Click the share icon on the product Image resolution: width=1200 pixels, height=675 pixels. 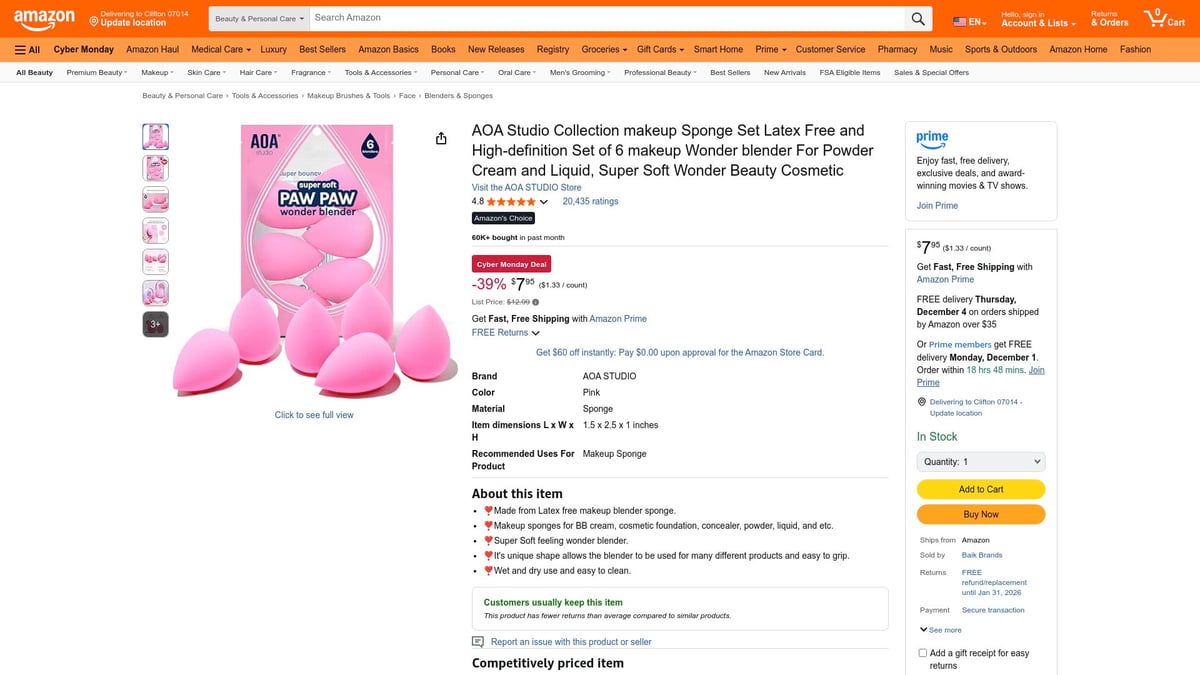click(x=441, y=138)
